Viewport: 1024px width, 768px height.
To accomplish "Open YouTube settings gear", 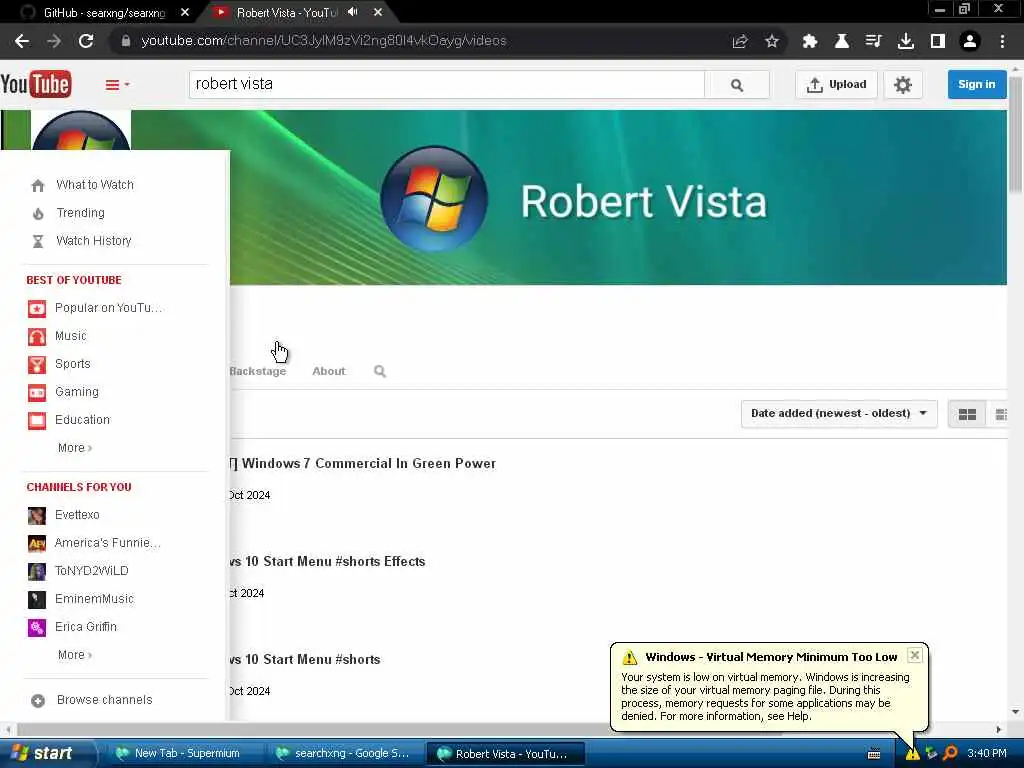I will pos(903,85).
